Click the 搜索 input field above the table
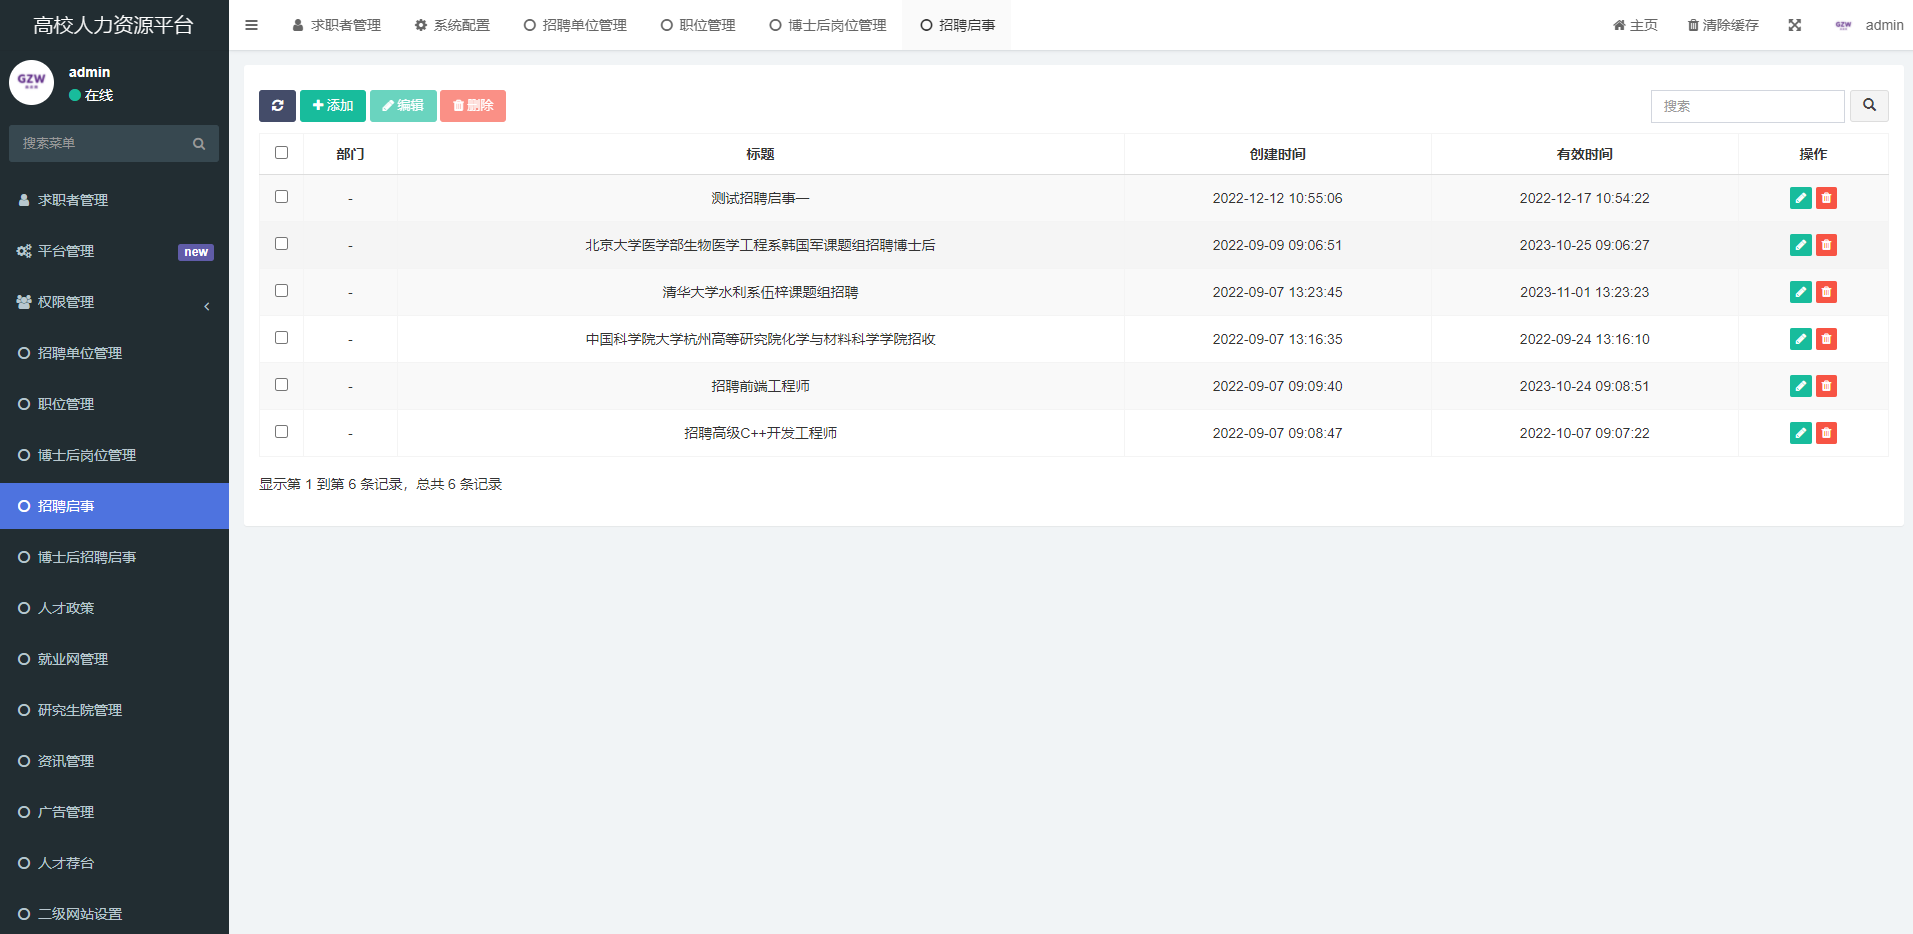This screenshot has width=1913, height=934. point(1746,106)
